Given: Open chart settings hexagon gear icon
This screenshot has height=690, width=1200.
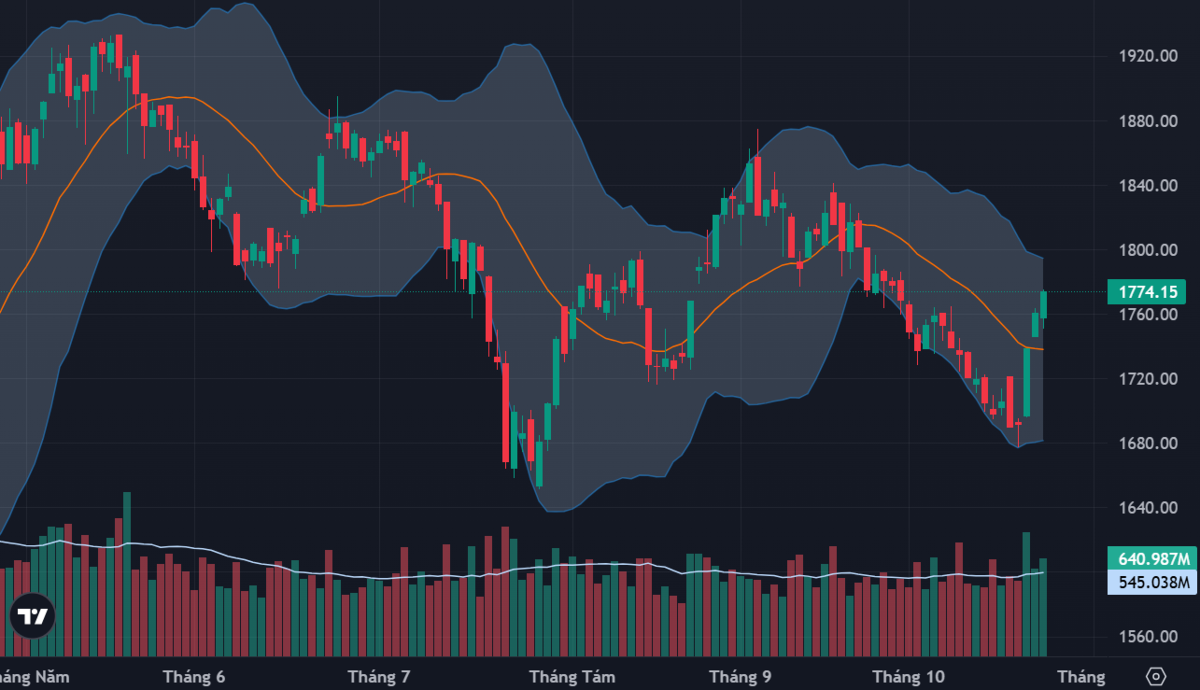Looking at the screenshot, I should (x=1157, y=677).
